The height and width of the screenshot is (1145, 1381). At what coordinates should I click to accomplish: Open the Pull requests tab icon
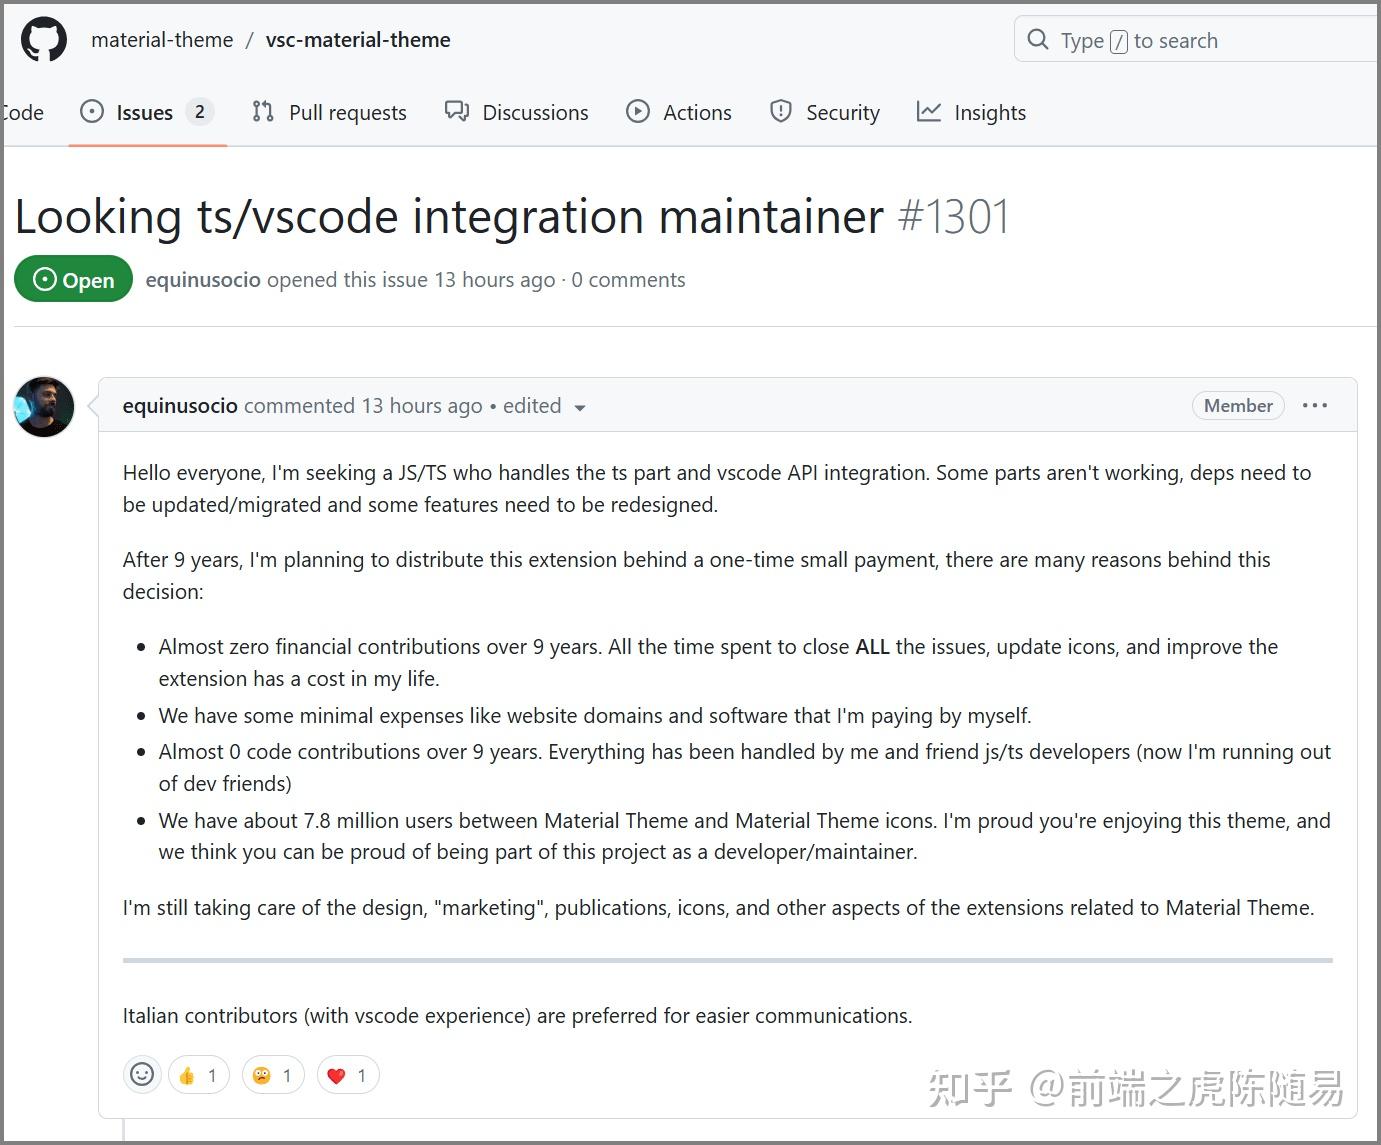[x=263, y=112]
